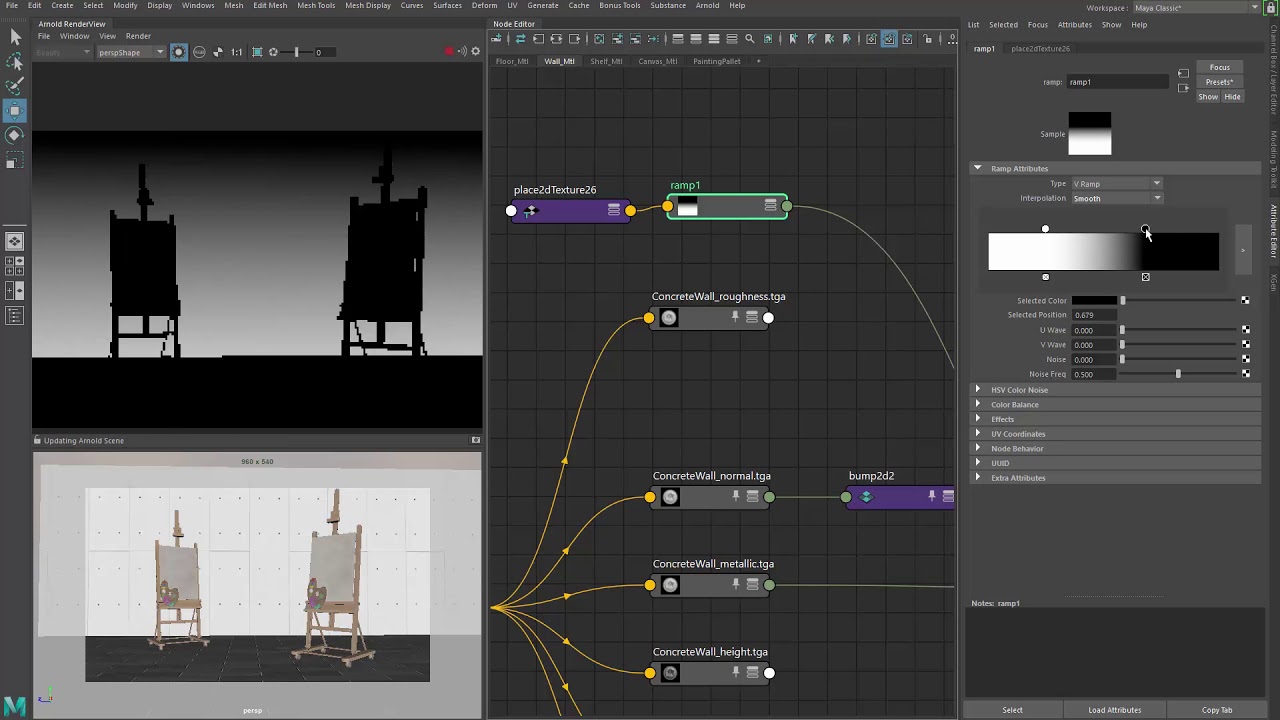Collapse the Ramp Attributes section
Screen dimensions: 1280x720
(x=978, y=168)
